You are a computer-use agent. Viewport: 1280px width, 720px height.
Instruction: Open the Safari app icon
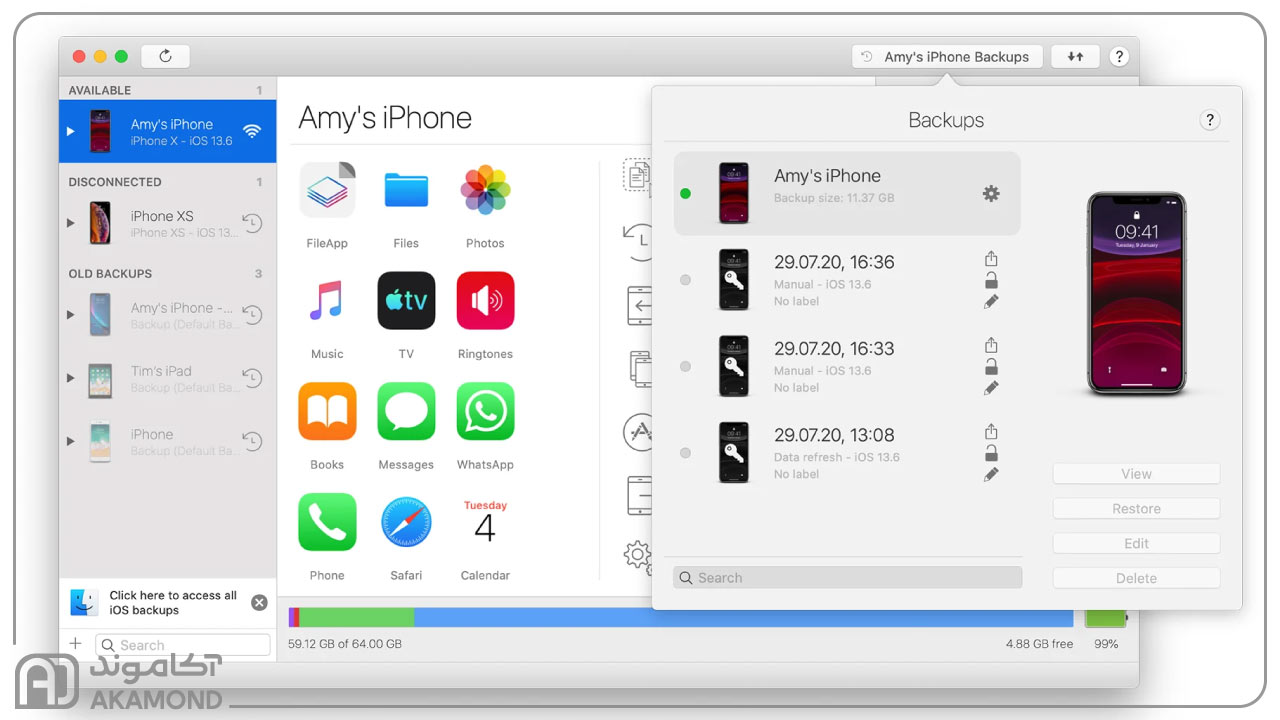[406, 522]
